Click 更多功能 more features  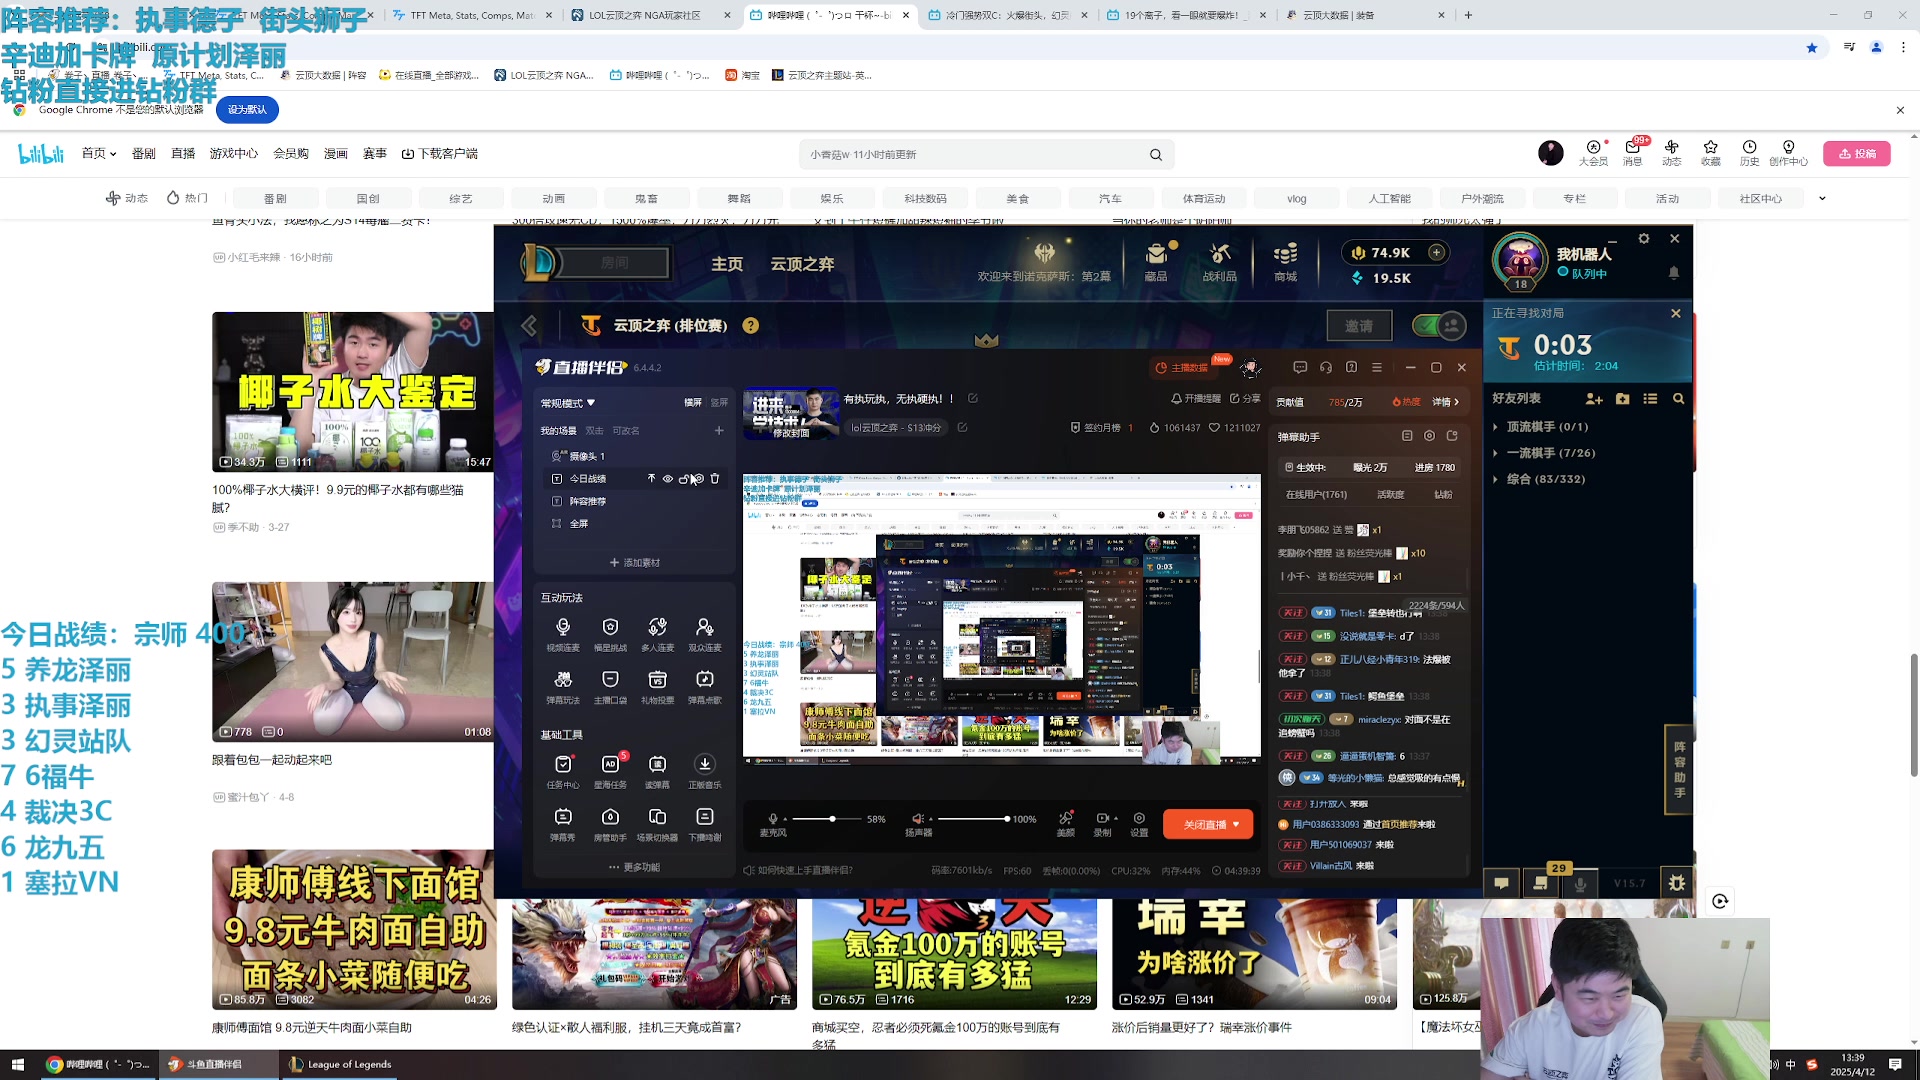[x=634, y=867]
